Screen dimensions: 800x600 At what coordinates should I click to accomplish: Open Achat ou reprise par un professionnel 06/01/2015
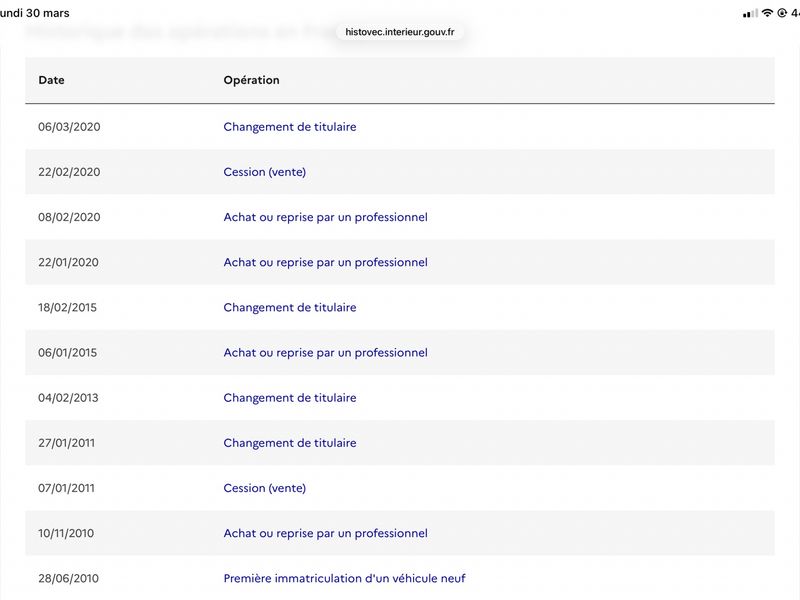pyautogui.click(x=326, y=353)
